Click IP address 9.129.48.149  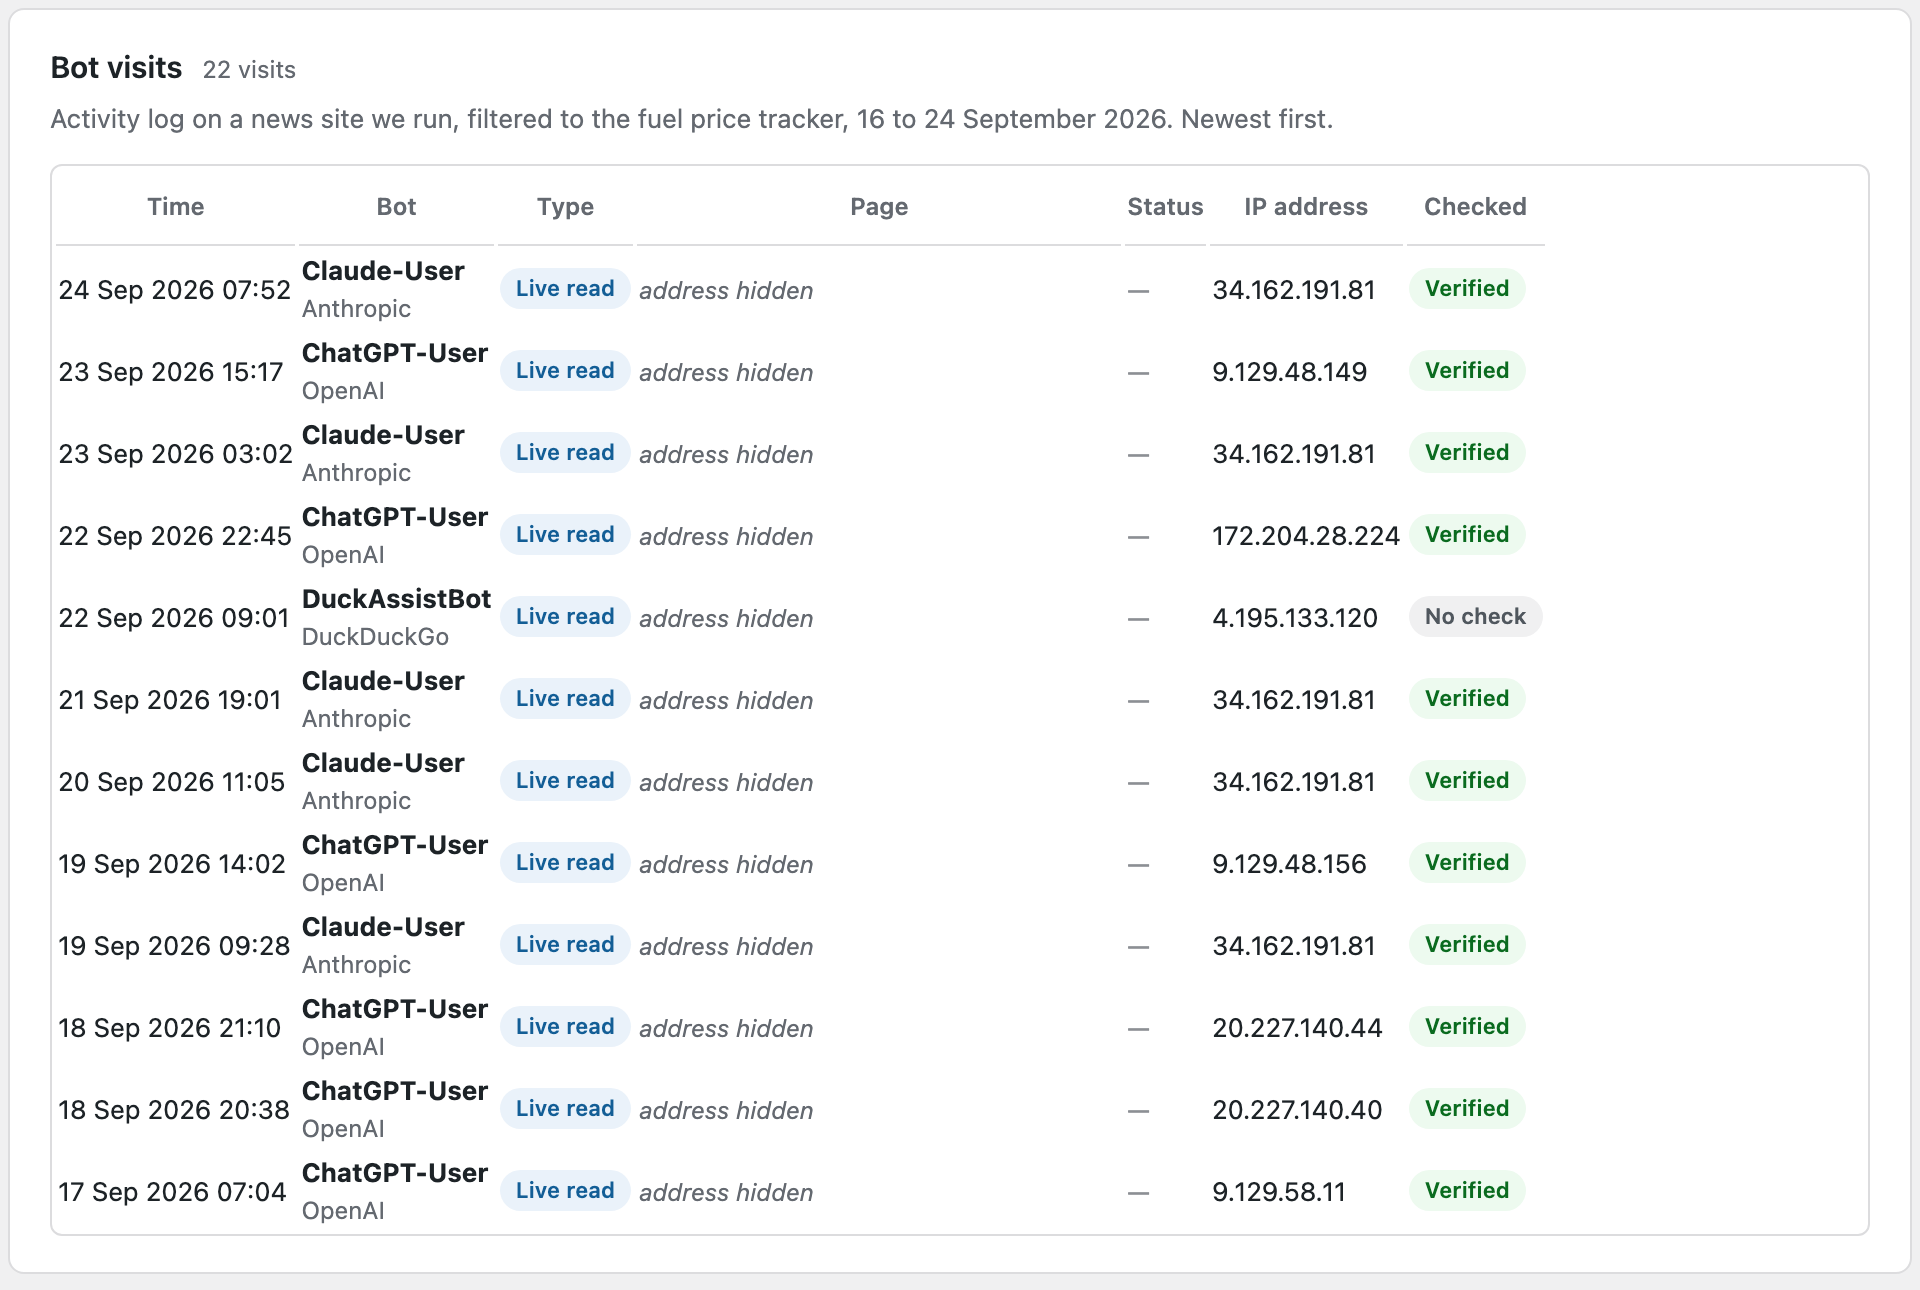point(1290,372)
